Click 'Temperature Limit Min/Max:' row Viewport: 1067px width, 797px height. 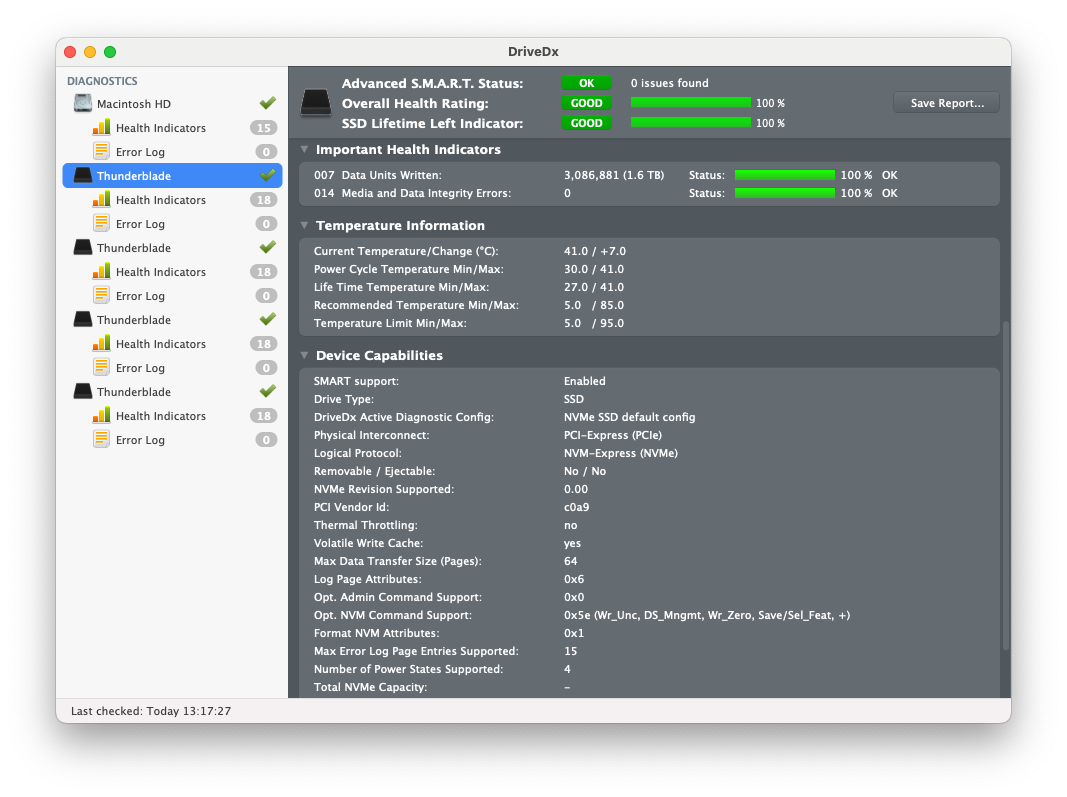point(390,323)
